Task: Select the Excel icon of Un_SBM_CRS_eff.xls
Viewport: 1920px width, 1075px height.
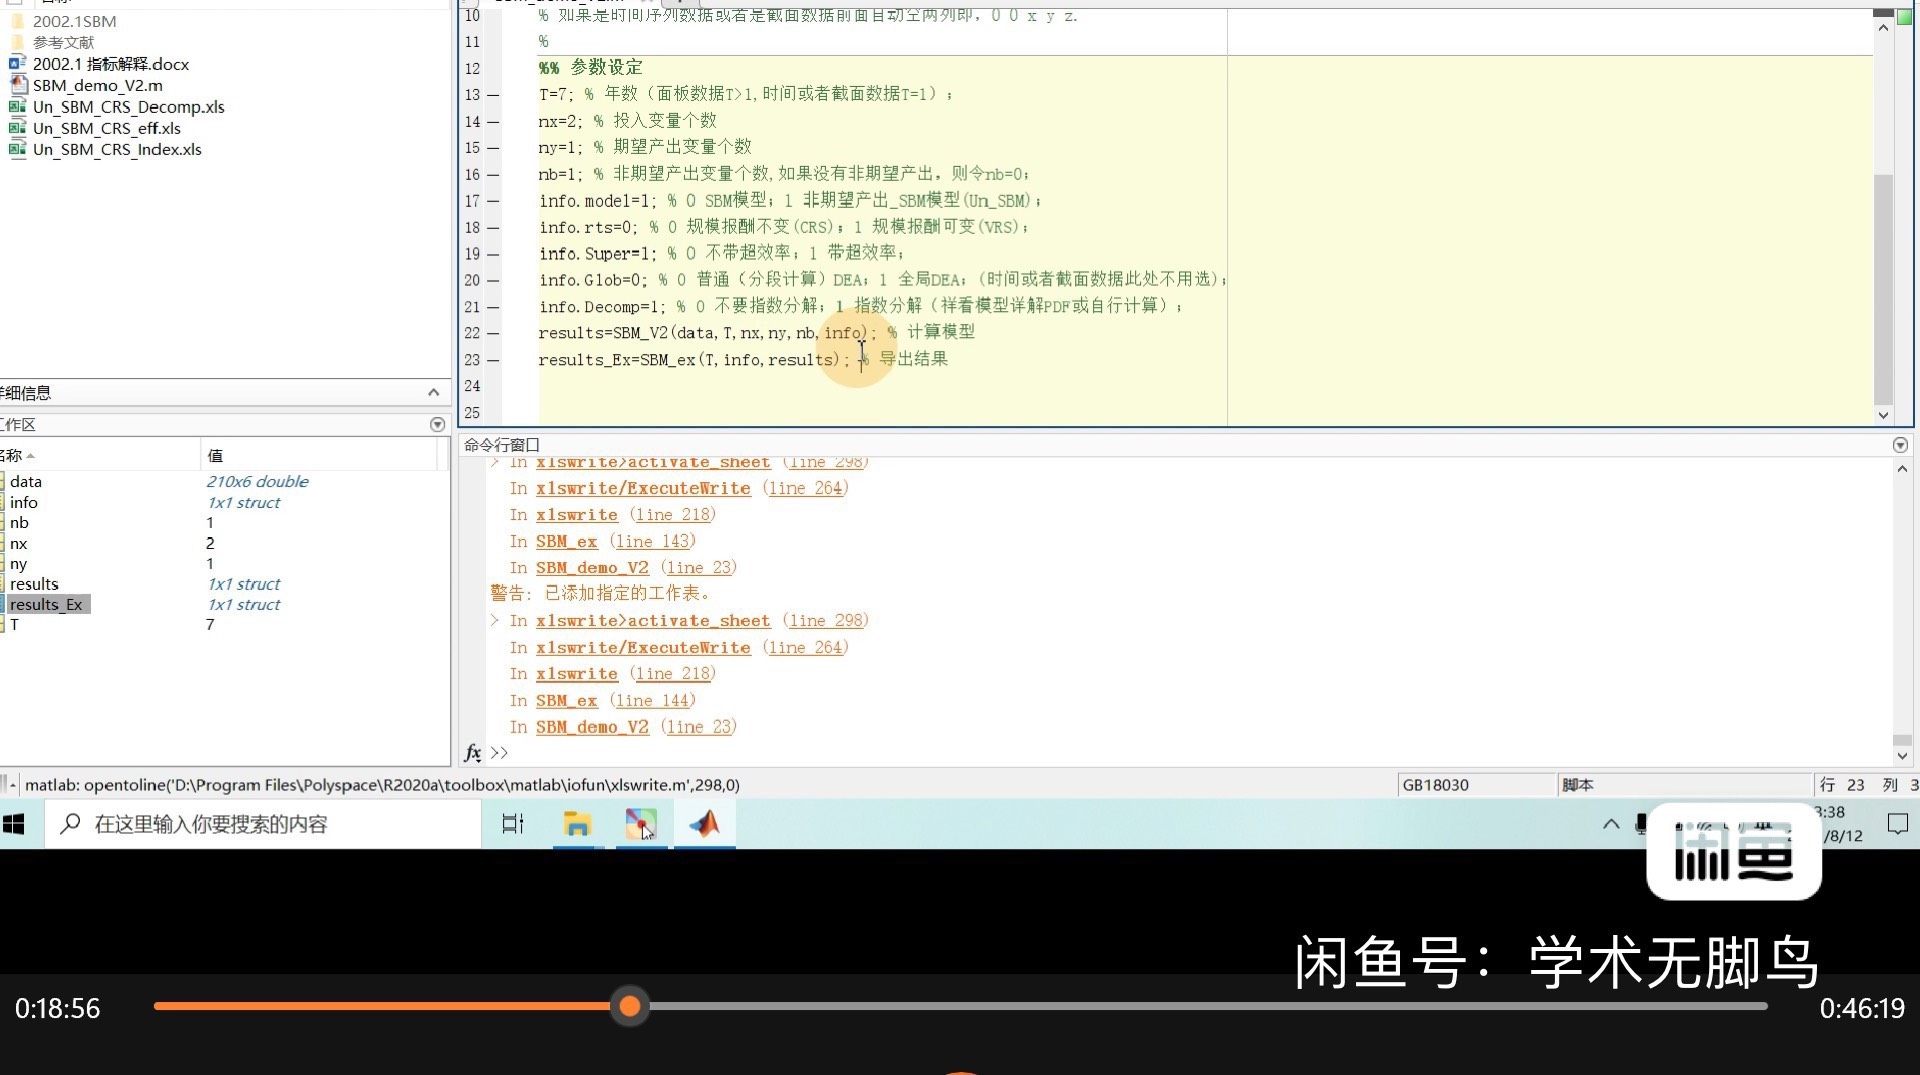Action: pos(17,128)
